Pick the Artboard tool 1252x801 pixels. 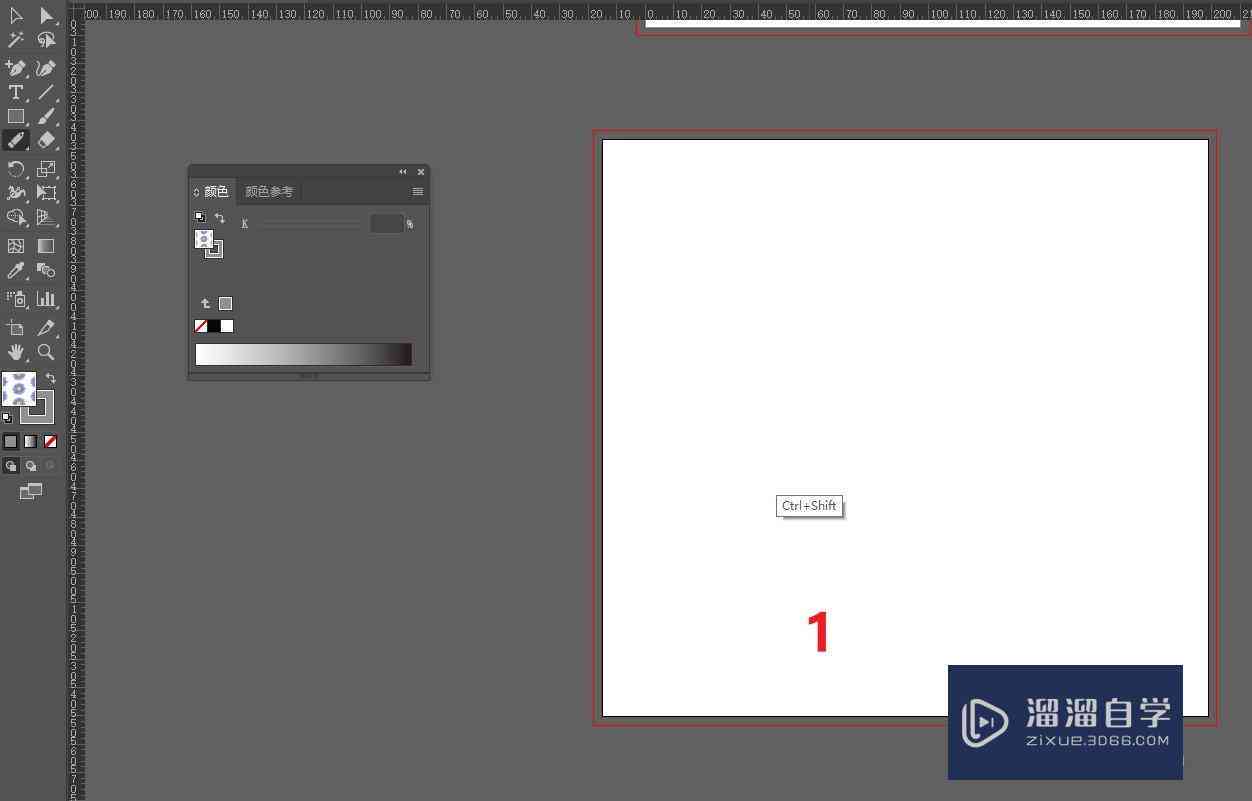point(16,327)
